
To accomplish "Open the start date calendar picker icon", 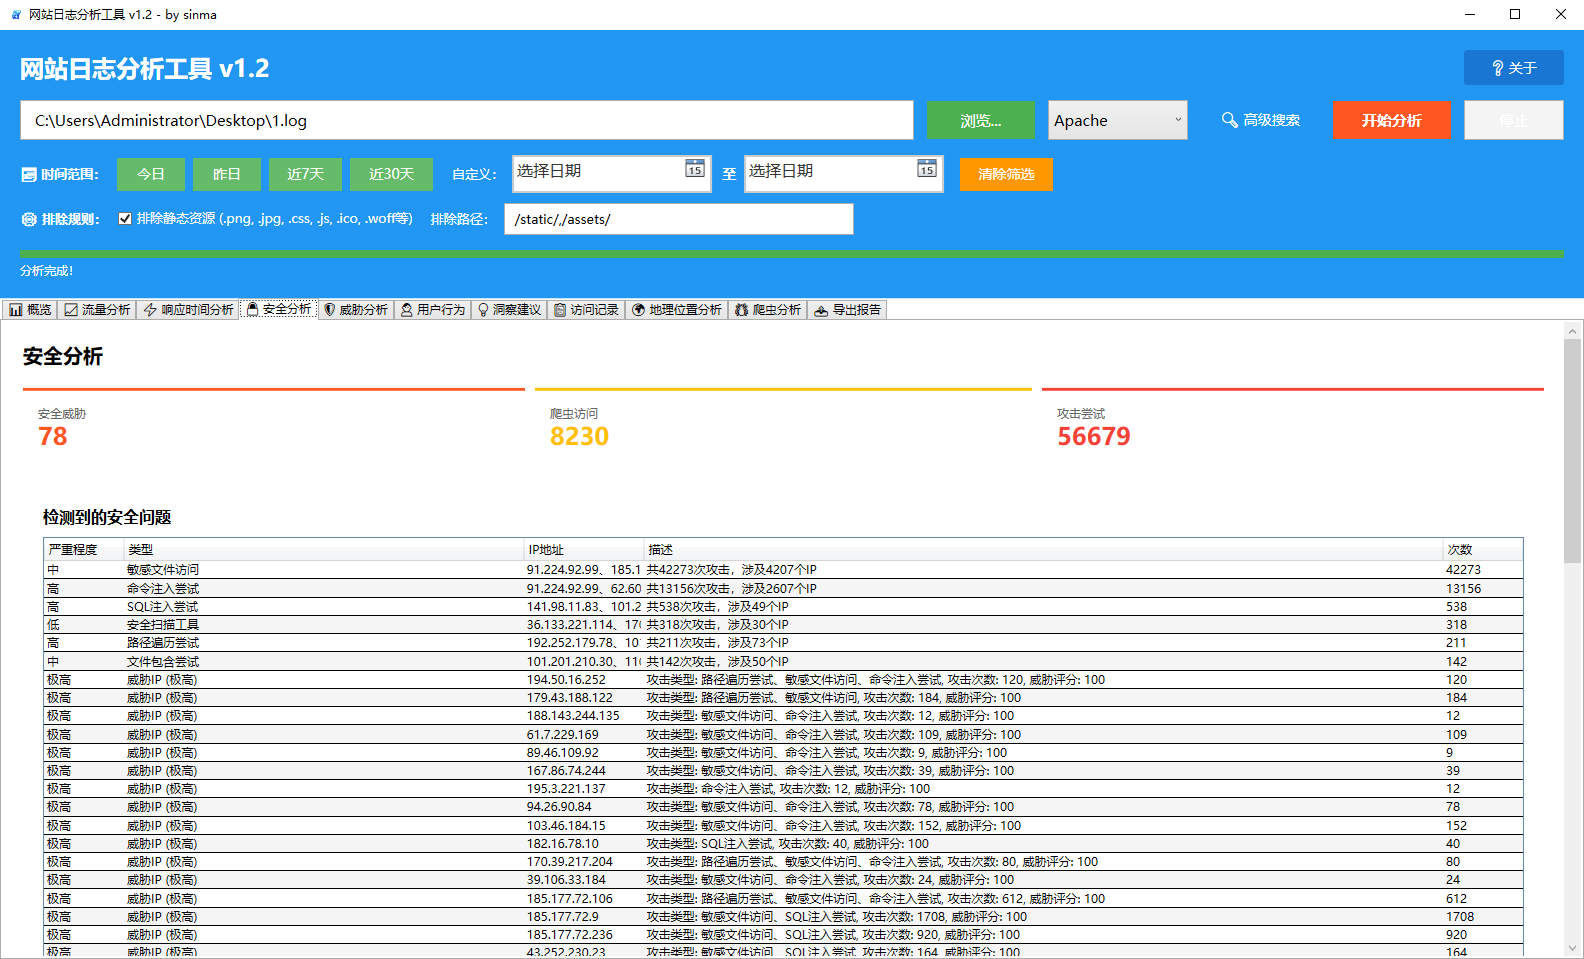I will (694, 169).
